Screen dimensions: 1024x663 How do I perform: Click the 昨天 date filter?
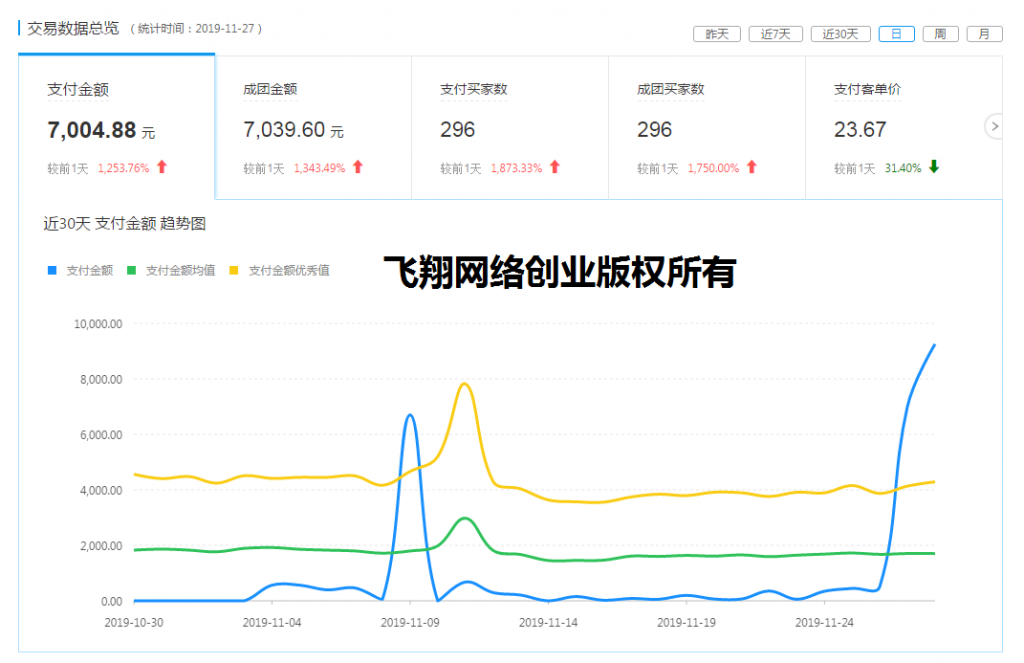tap(716, 33)
